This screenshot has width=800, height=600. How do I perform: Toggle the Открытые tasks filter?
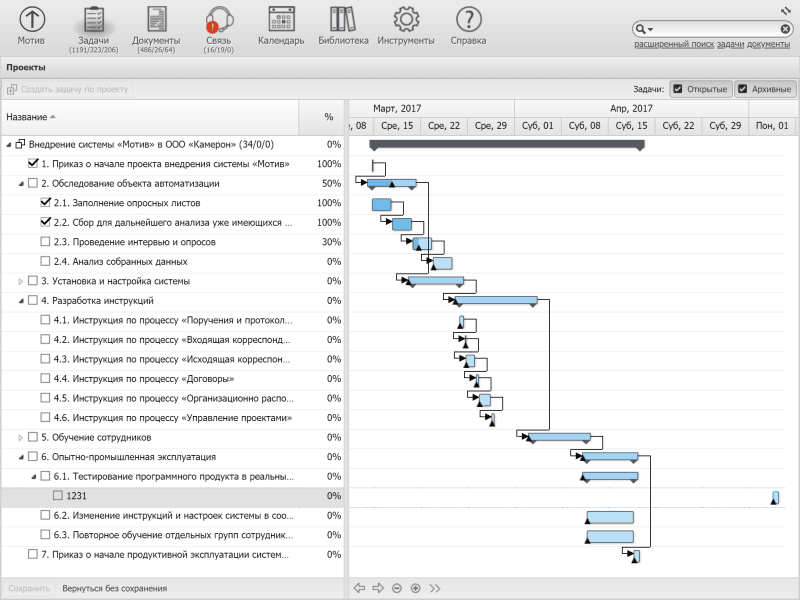pyautogui.click(x=678, y=89)
